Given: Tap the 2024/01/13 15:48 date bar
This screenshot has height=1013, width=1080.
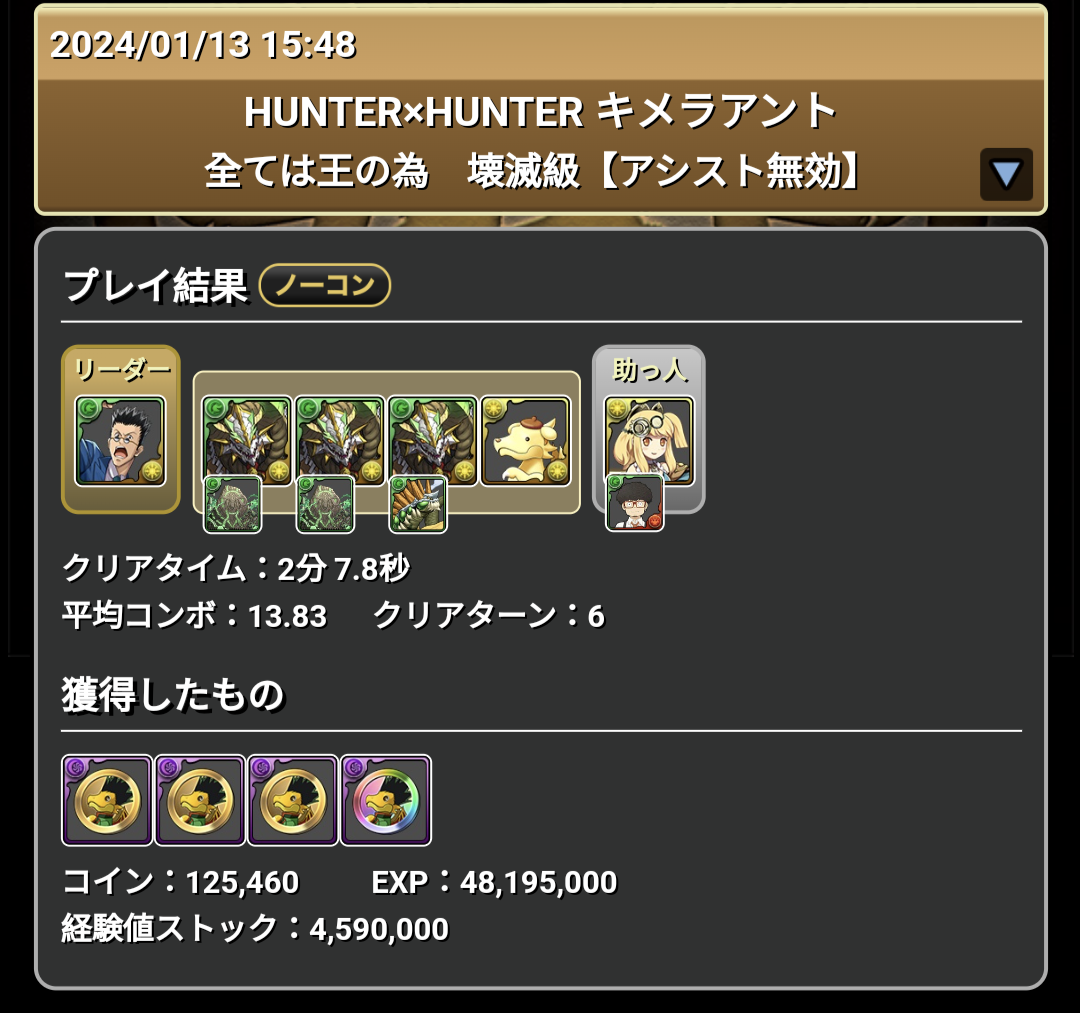Looking at the screenshot, I should [541, 44].
